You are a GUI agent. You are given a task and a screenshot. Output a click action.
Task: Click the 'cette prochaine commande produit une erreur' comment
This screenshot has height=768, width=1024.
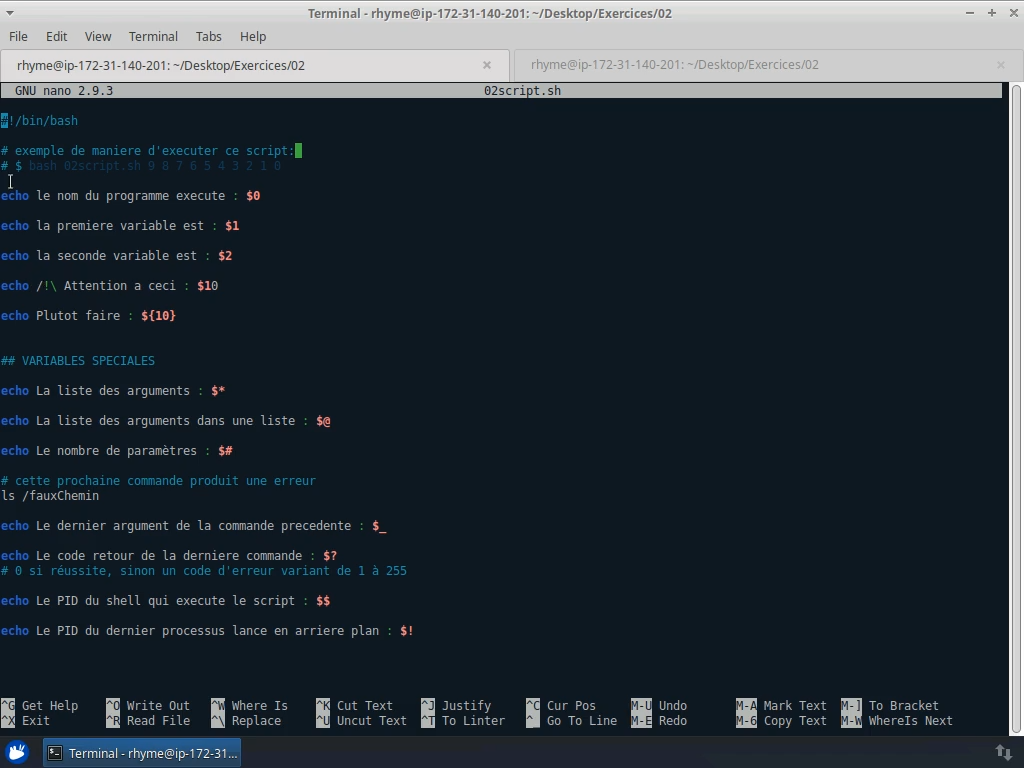pos(158,481)
